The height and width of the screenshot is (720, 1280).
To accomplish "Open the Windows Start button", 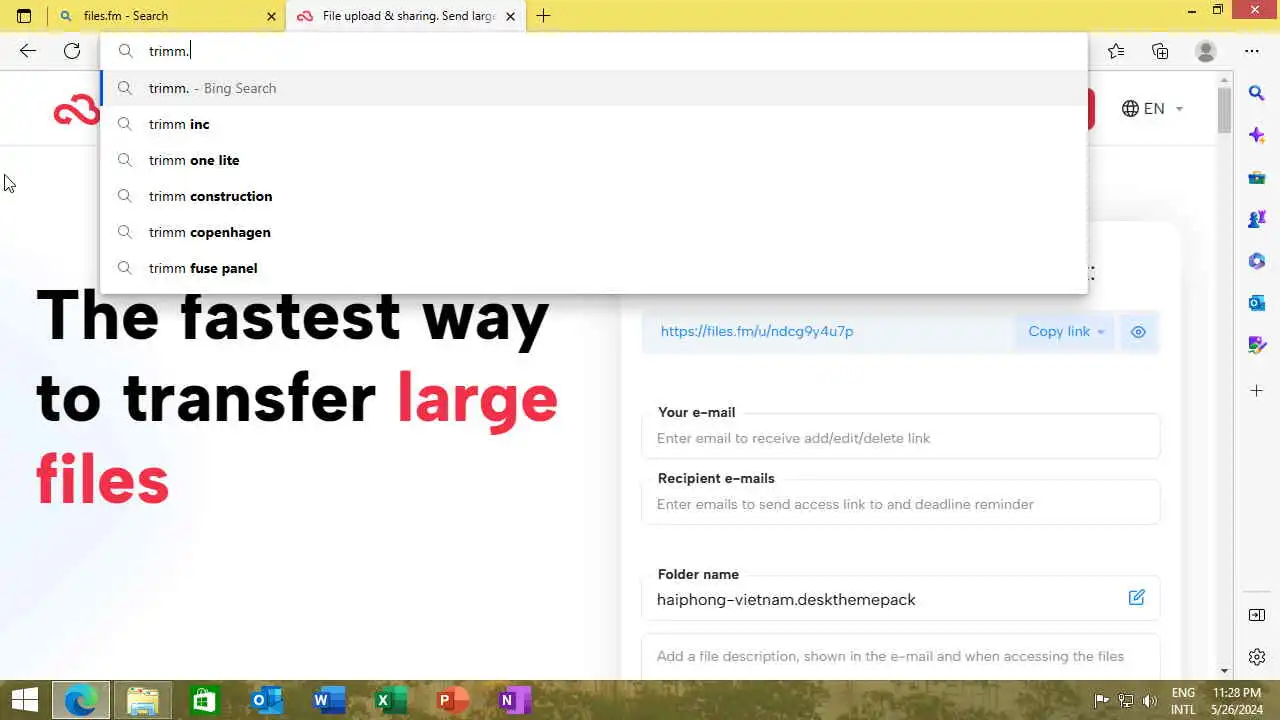I will [24, 700].
